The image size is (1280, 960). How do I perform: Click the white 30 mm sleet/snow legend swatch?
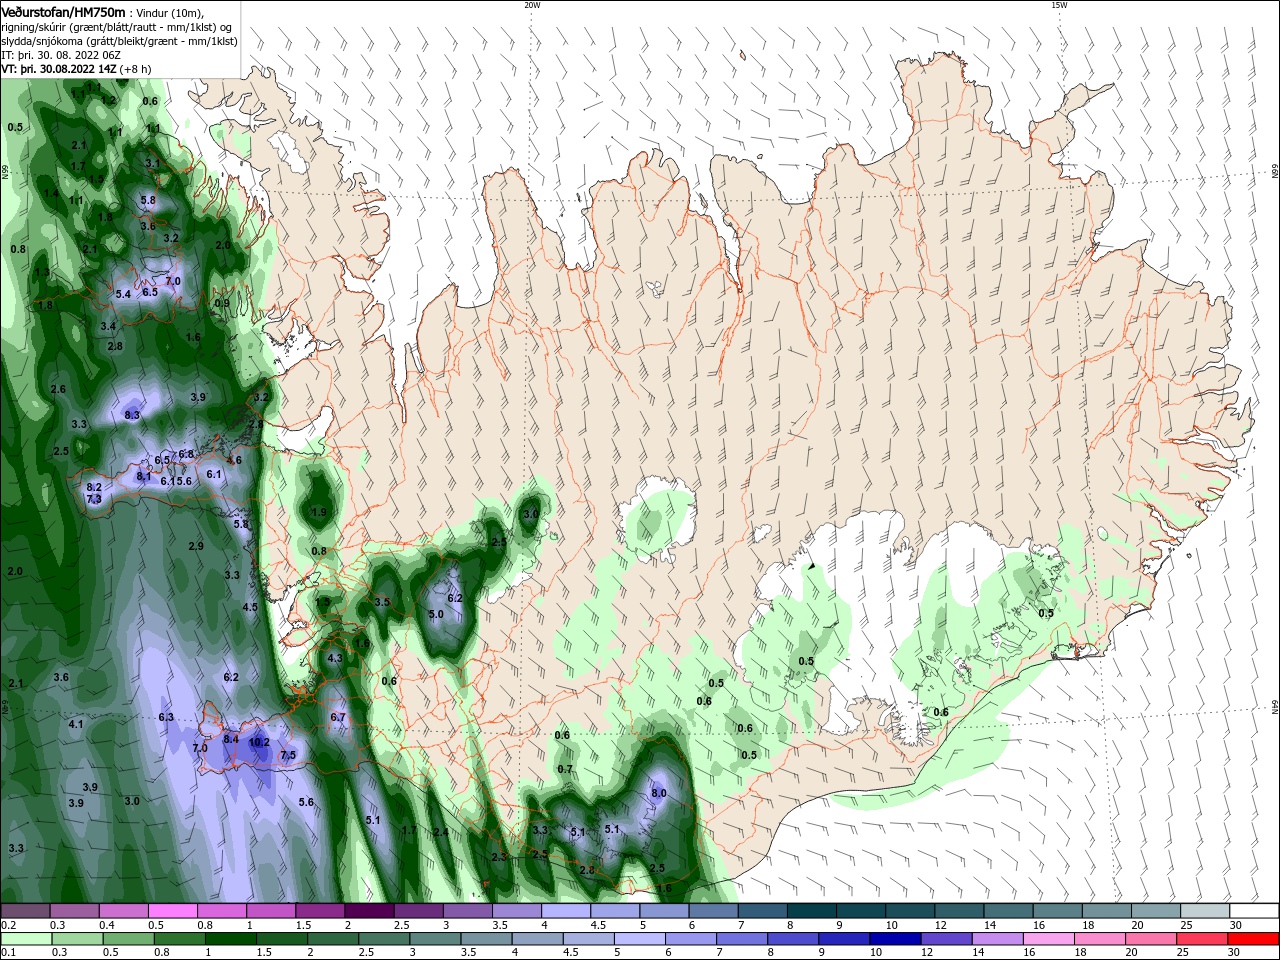click(x=1253, y=911)
